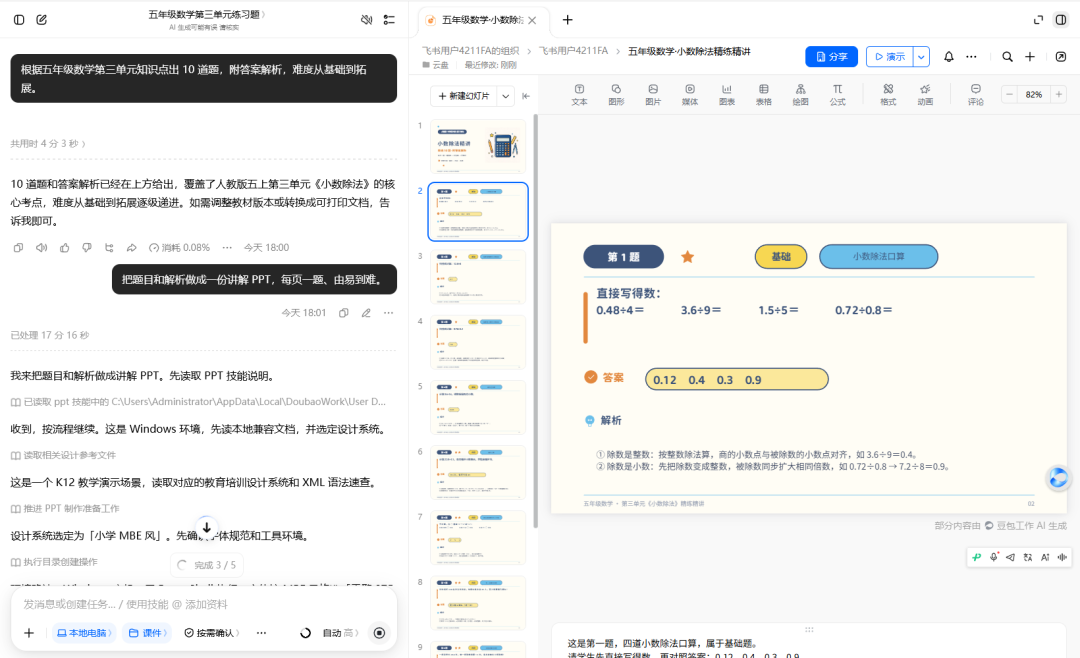The image size is (1080, 658).
Task: Toggle the chat sidebar panel icon
Action: pos(19,20)
